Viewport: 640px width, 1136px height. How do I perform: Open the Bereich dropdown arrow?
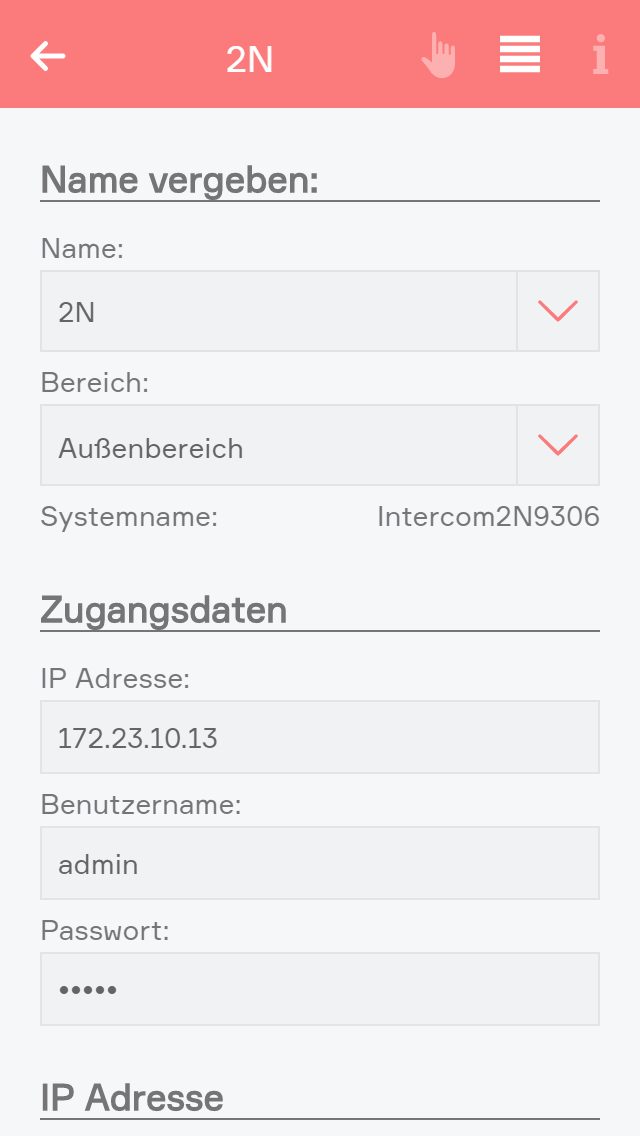[558, 445]
